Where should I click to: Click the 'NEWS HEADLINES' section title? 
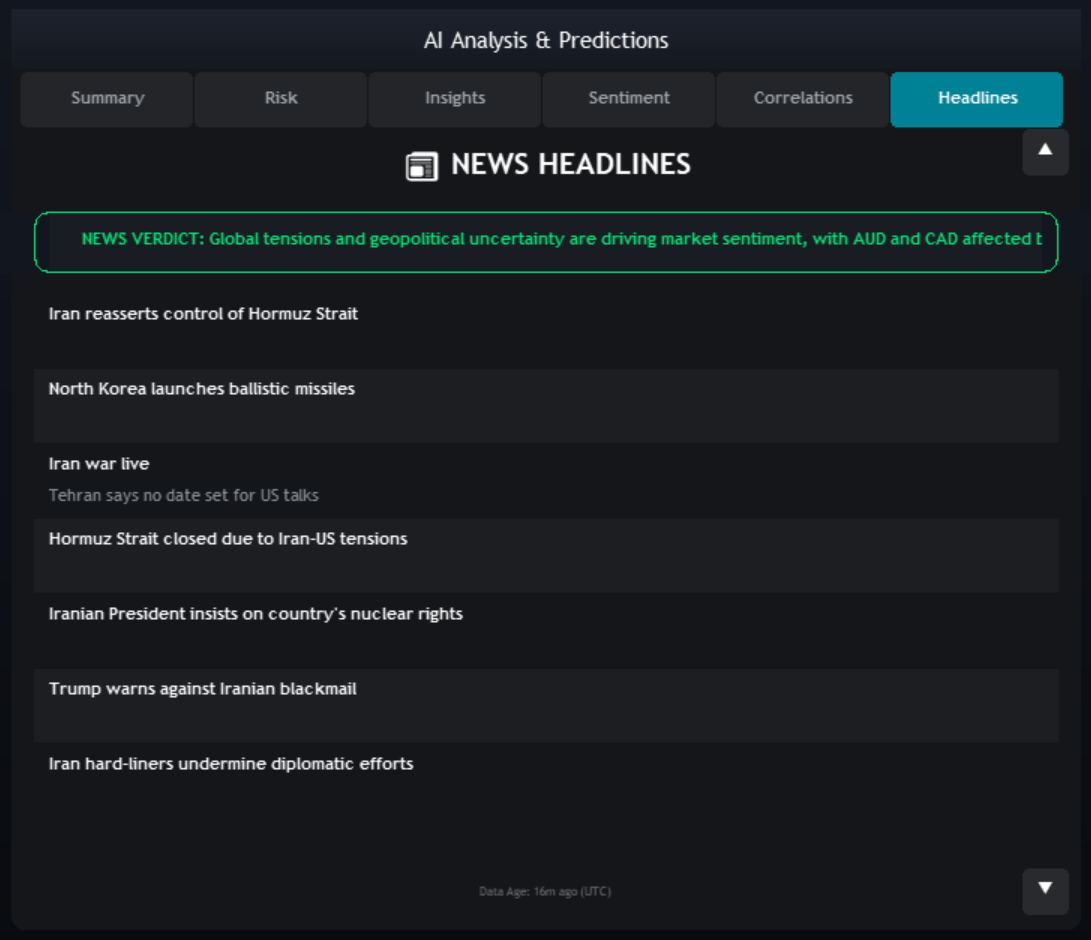pos(571,165)
